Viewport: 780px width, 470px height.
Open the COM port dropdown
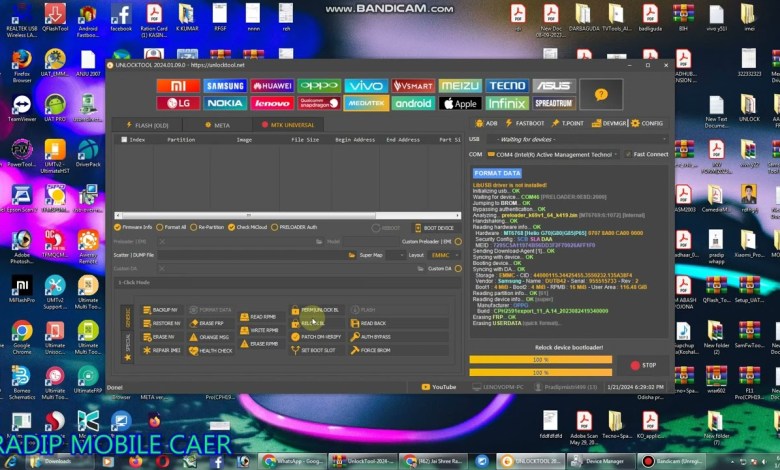tap(553, 155)
